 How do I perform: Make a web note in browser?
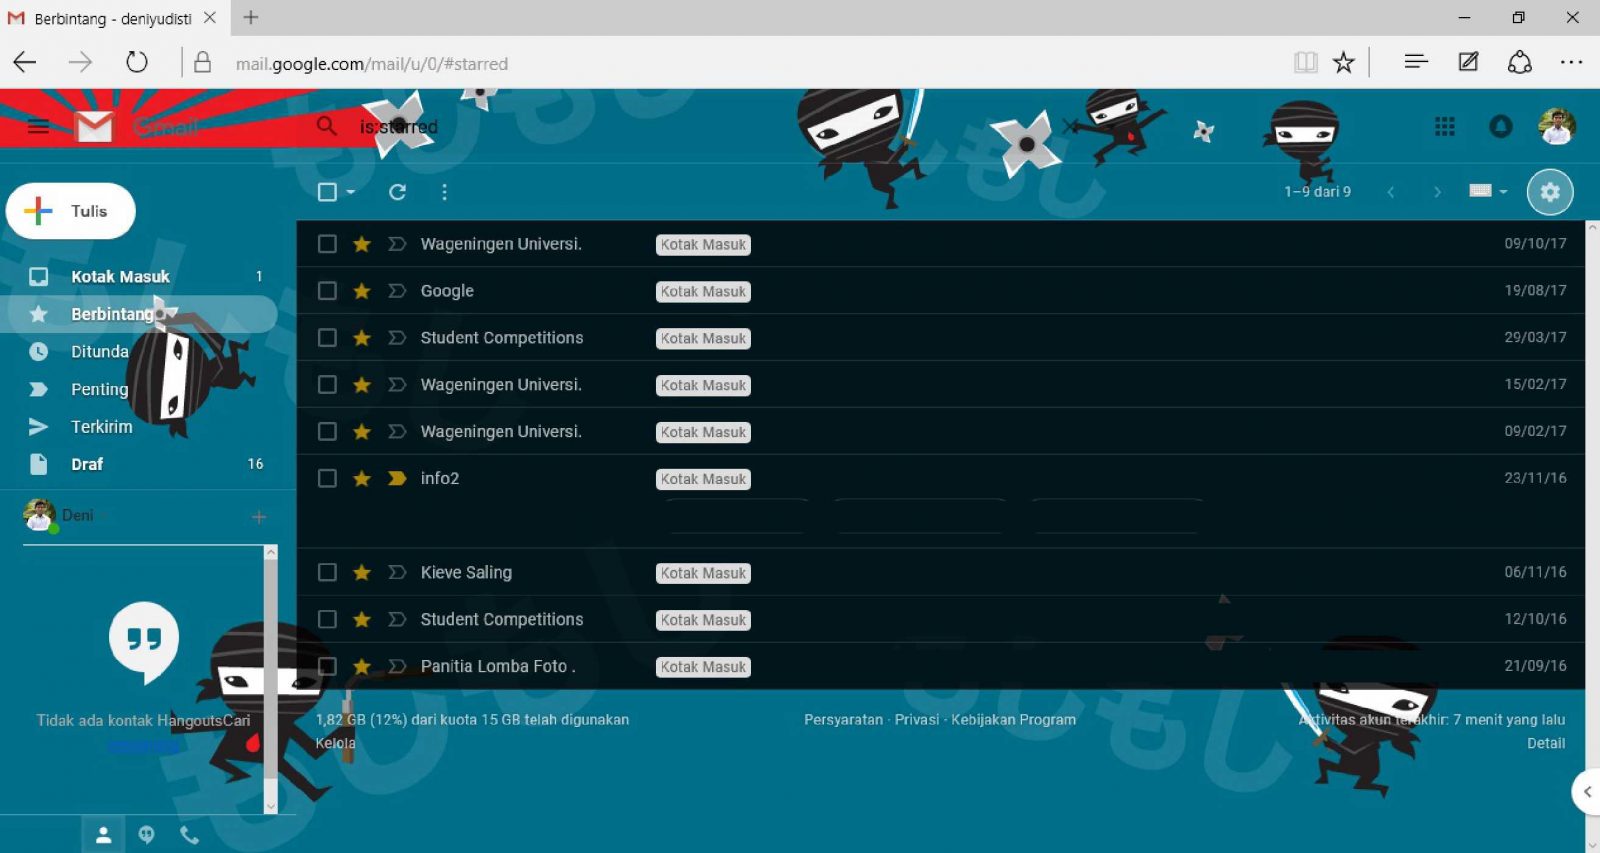point(1468,62)
